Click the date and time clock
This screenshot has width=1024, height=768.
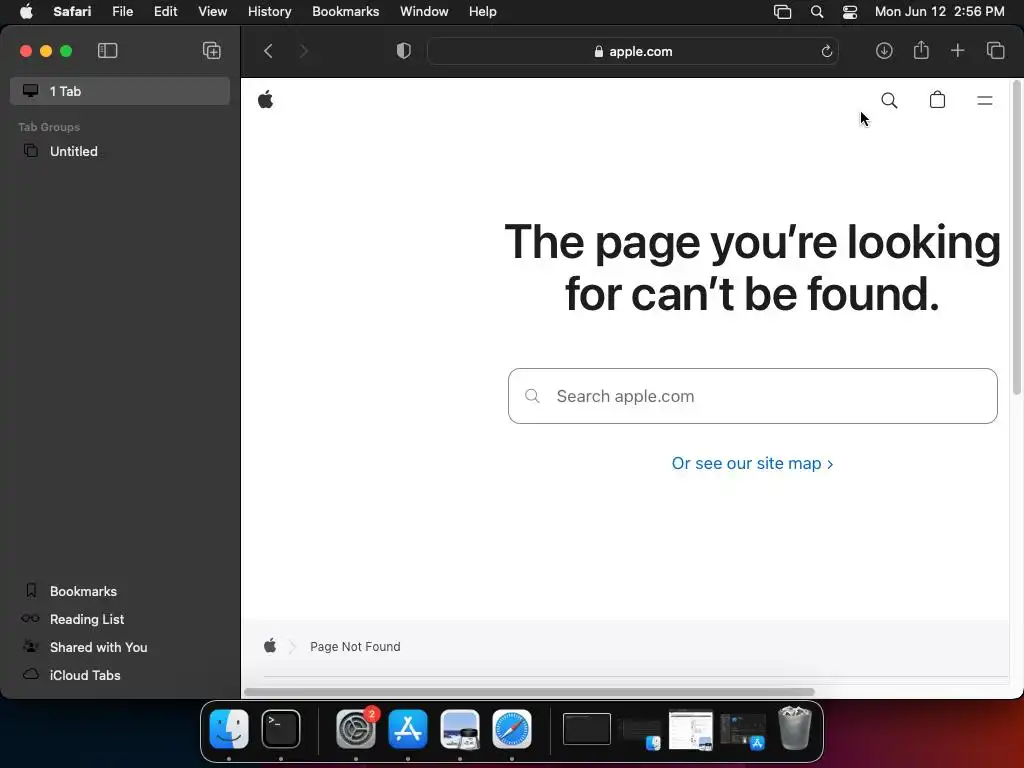tap(939, 11)
